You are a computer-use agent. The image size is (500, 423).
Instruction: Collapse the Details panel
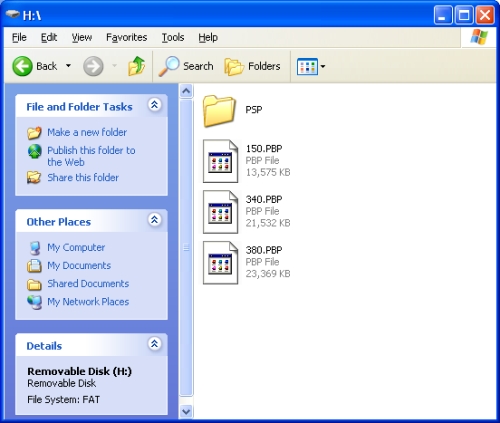click(154, 344)
